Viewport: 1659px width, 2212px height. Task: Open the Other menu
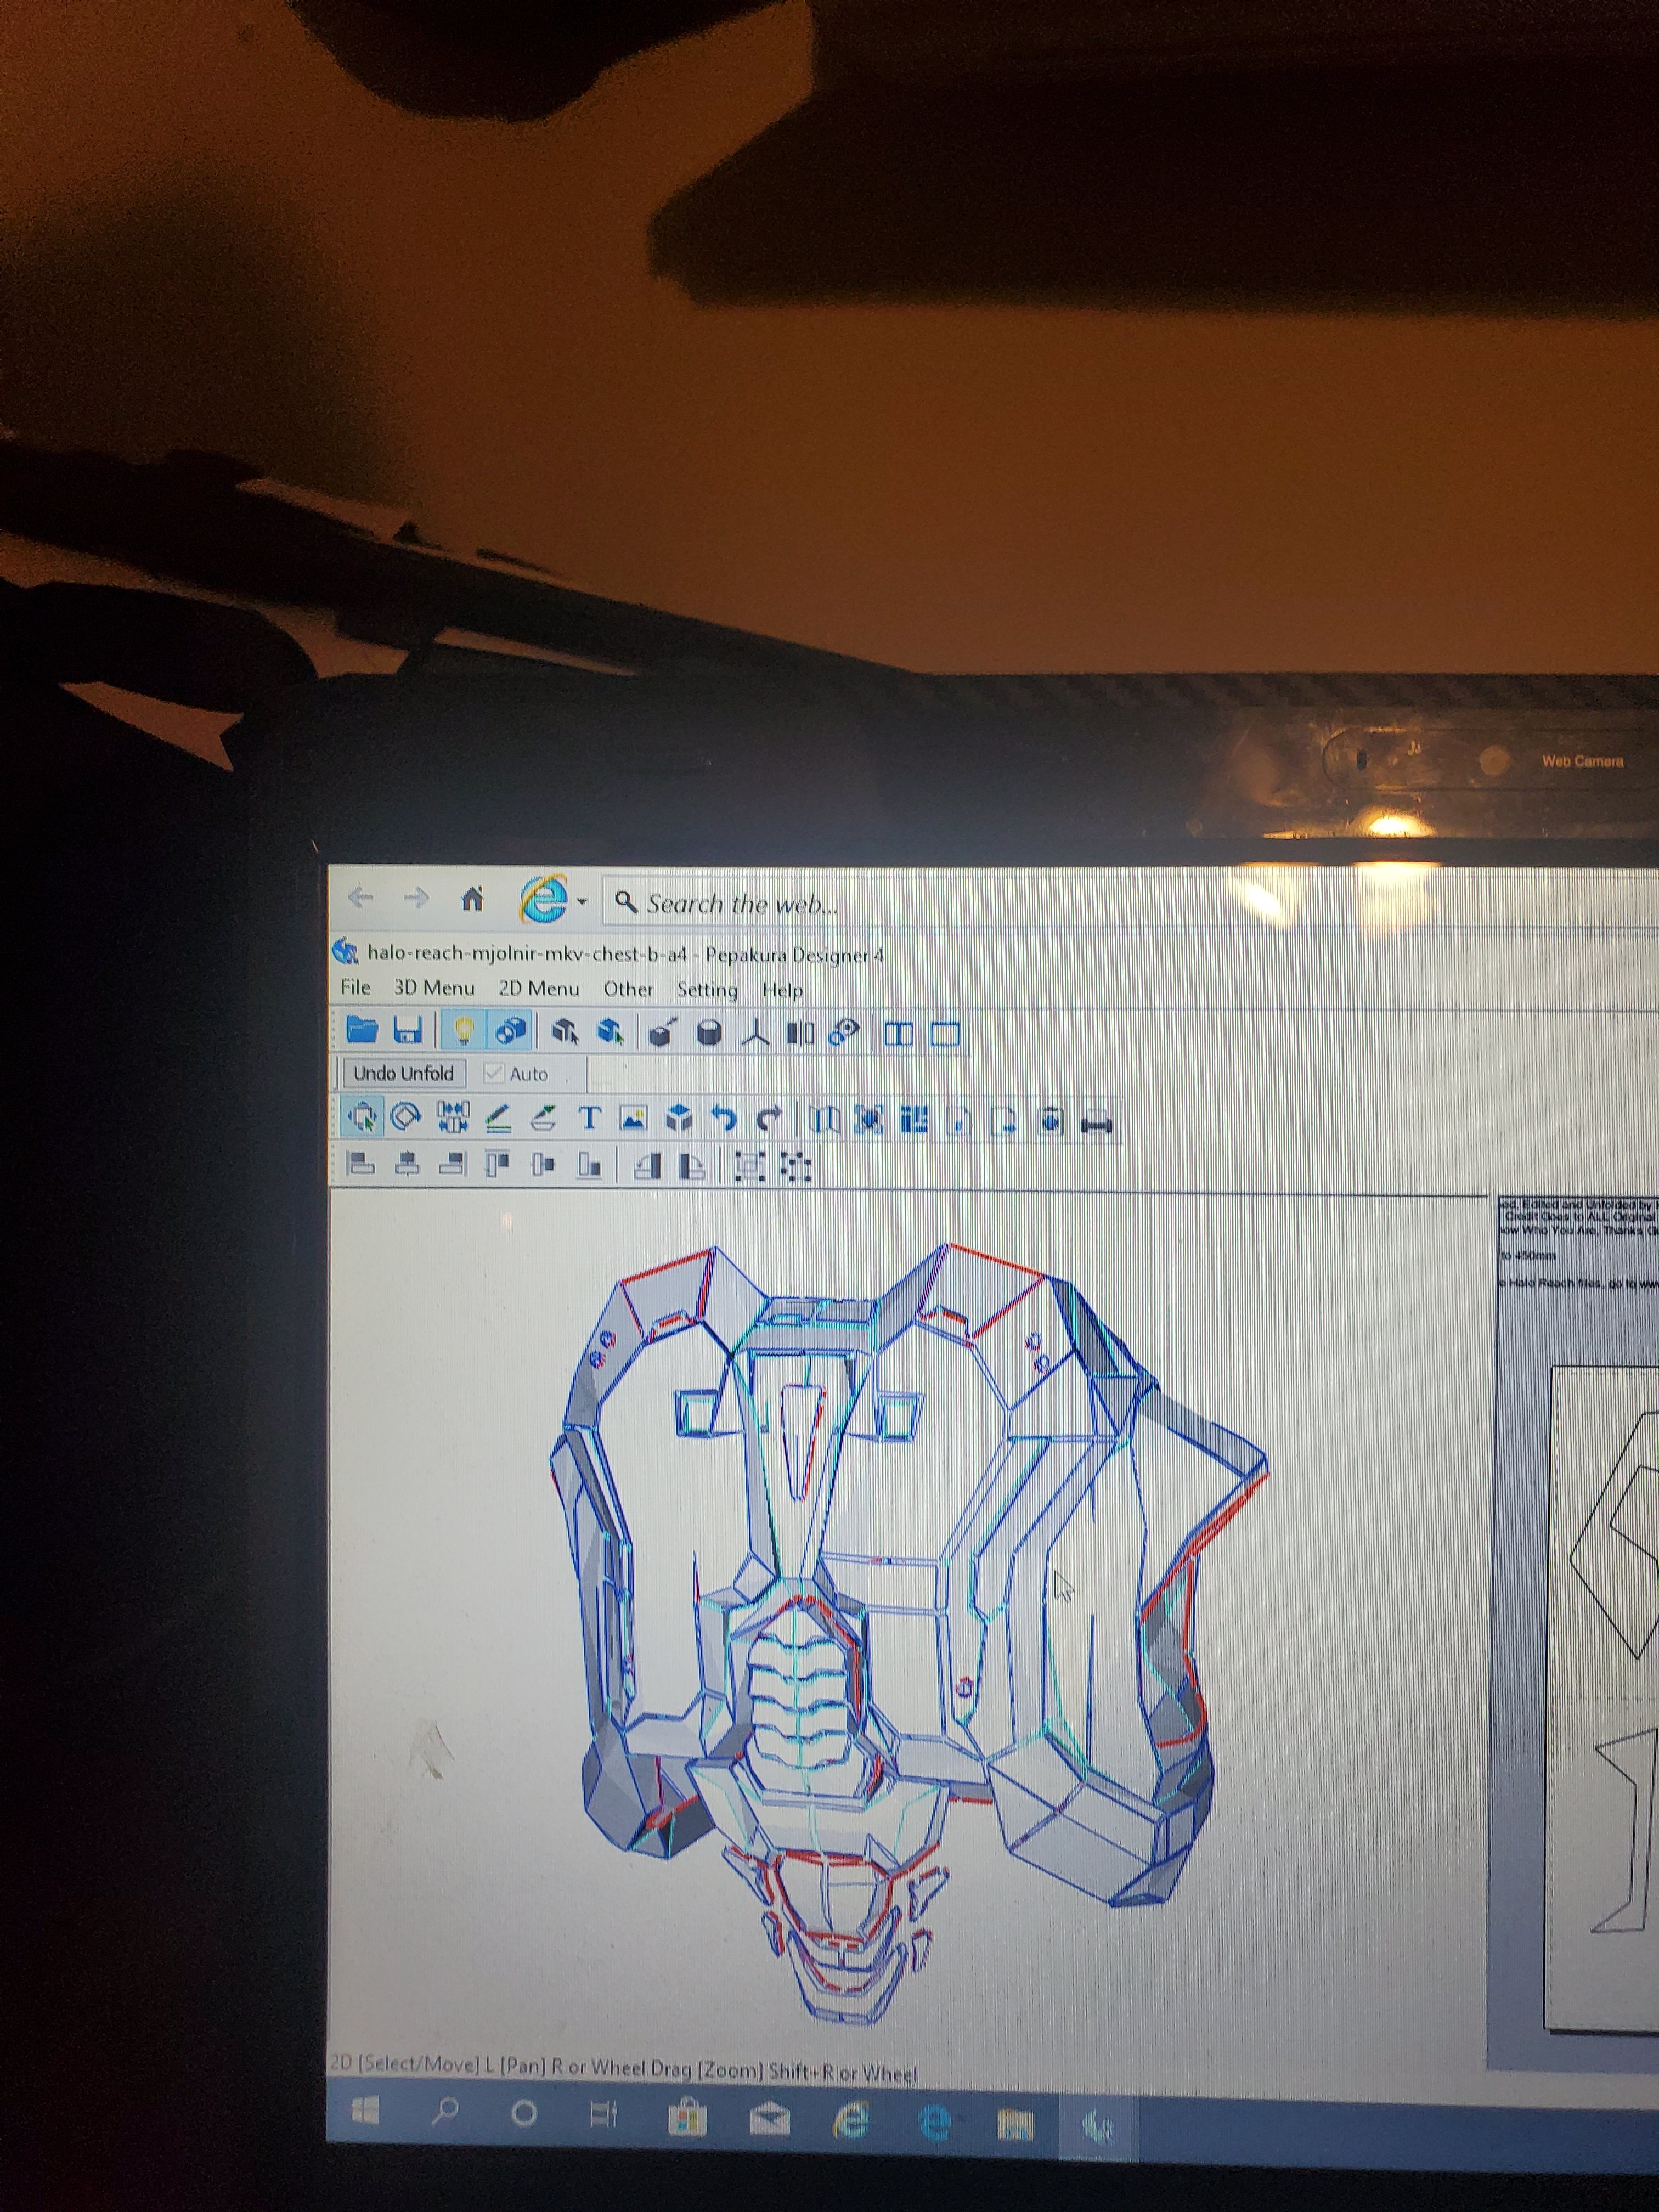click(x=628, y=989)
